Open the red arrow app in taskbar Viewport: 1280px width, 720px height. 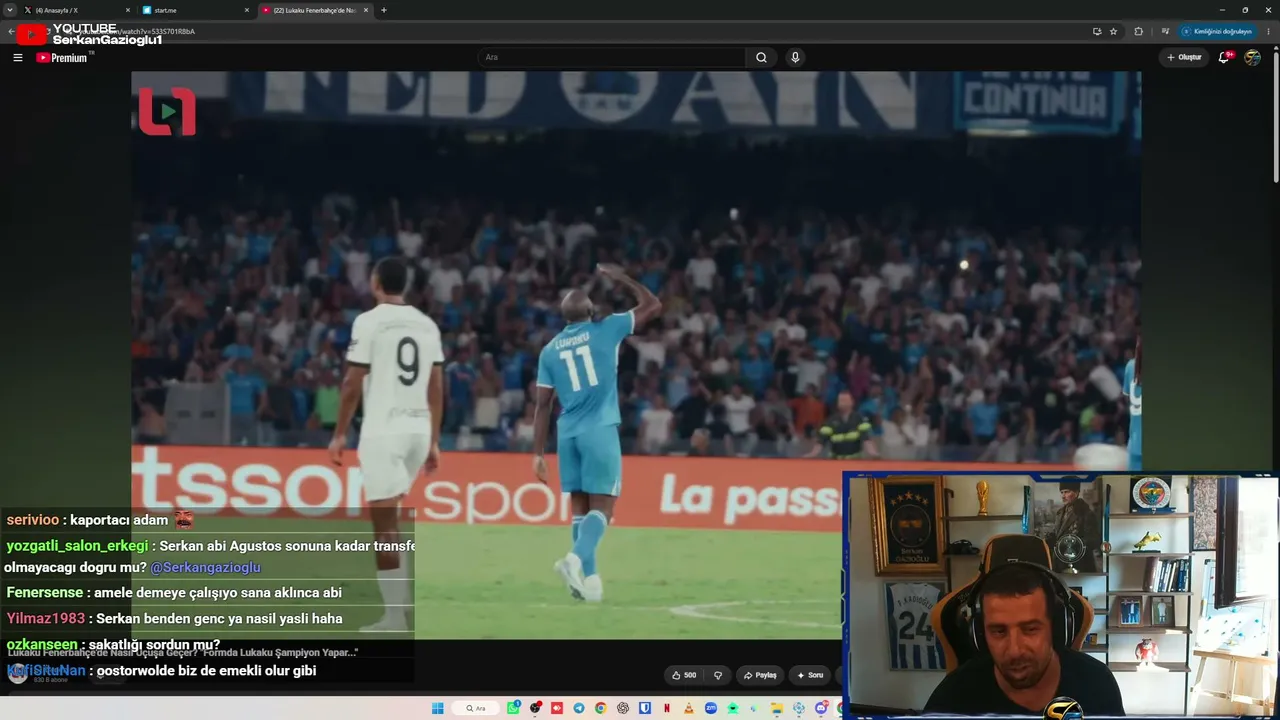[557, 708]
